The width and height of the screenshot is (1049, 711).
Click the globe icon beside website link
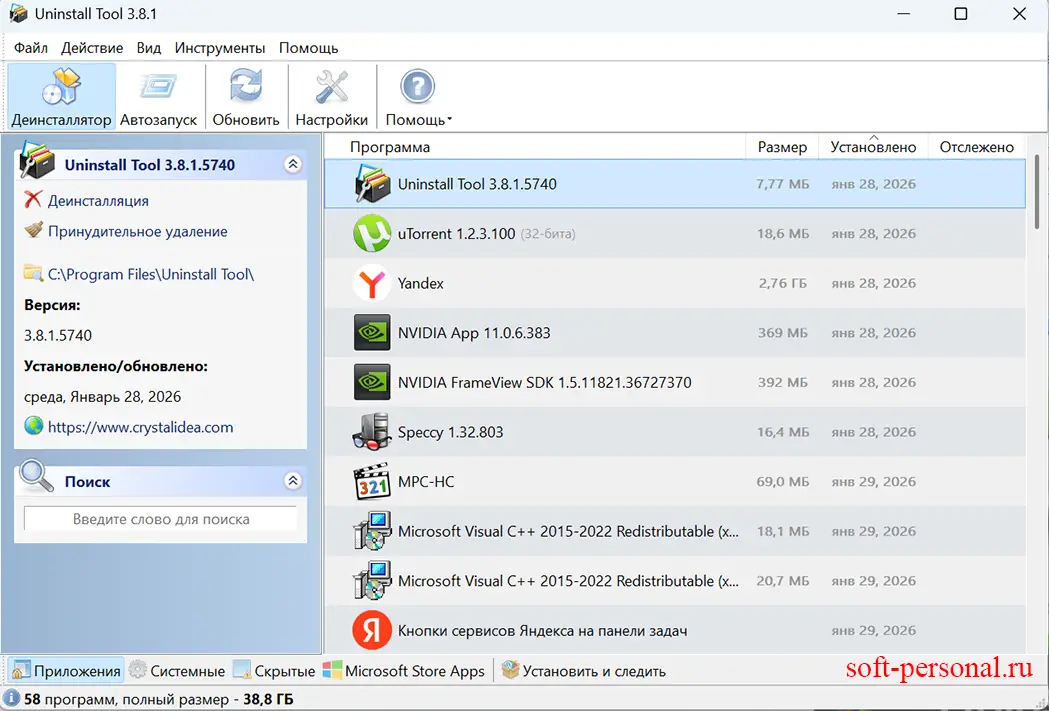pyautogui.click(x=33, y=425)
